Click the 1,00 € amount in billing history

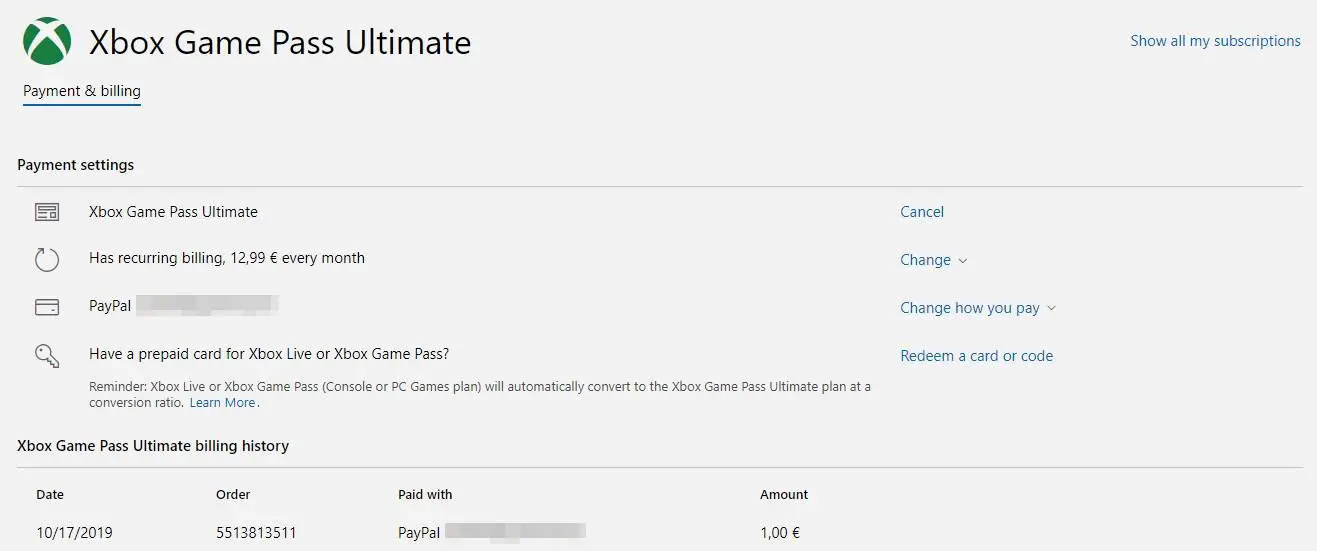[x=780, y=533]
